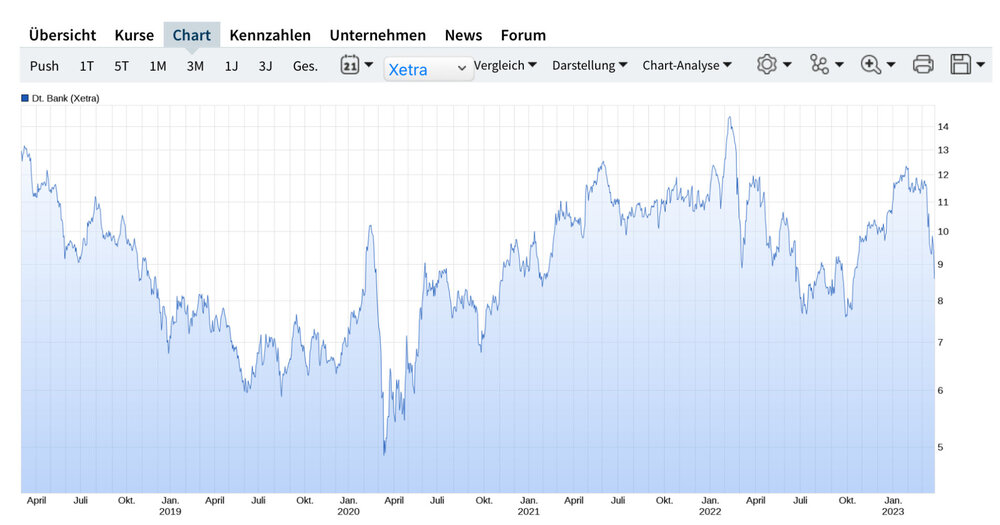Print the chart using the printer icon

[x=923, y=64]
